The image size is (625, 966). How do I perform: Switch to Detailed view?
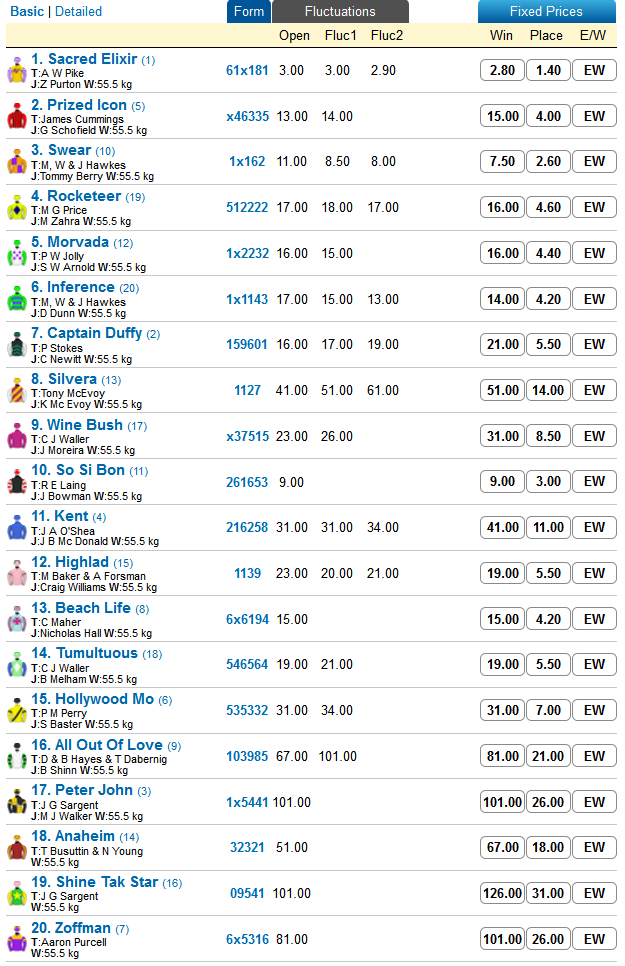[x=78, y=11]
